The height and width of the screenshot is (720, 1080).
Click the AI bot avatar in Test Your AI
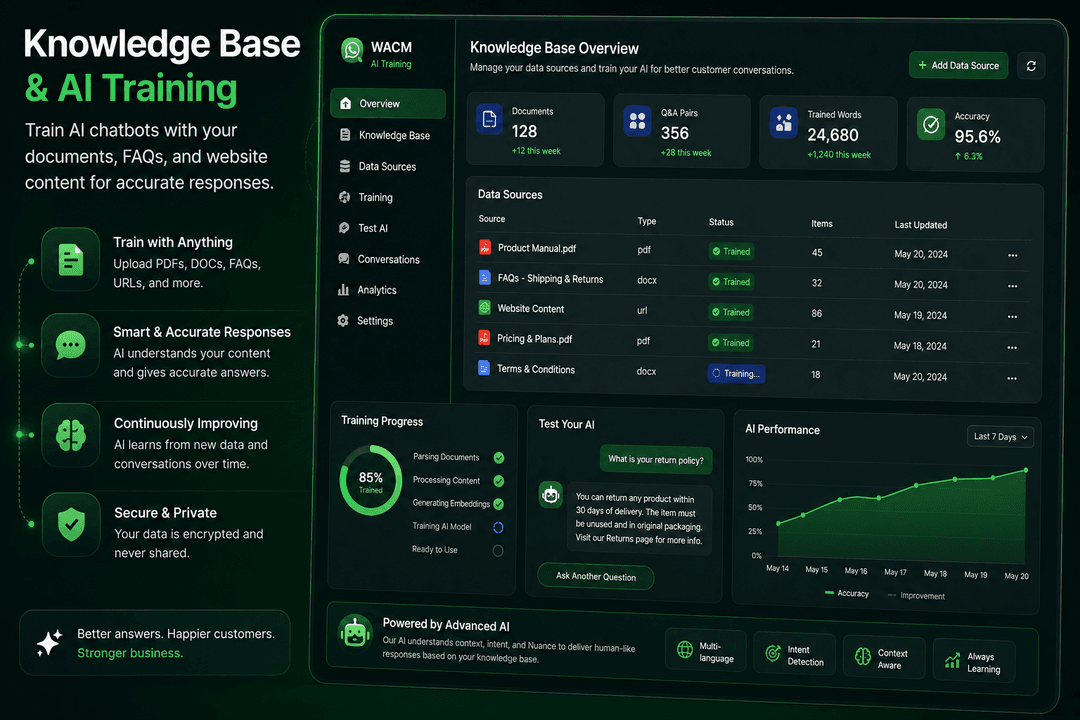550,495
